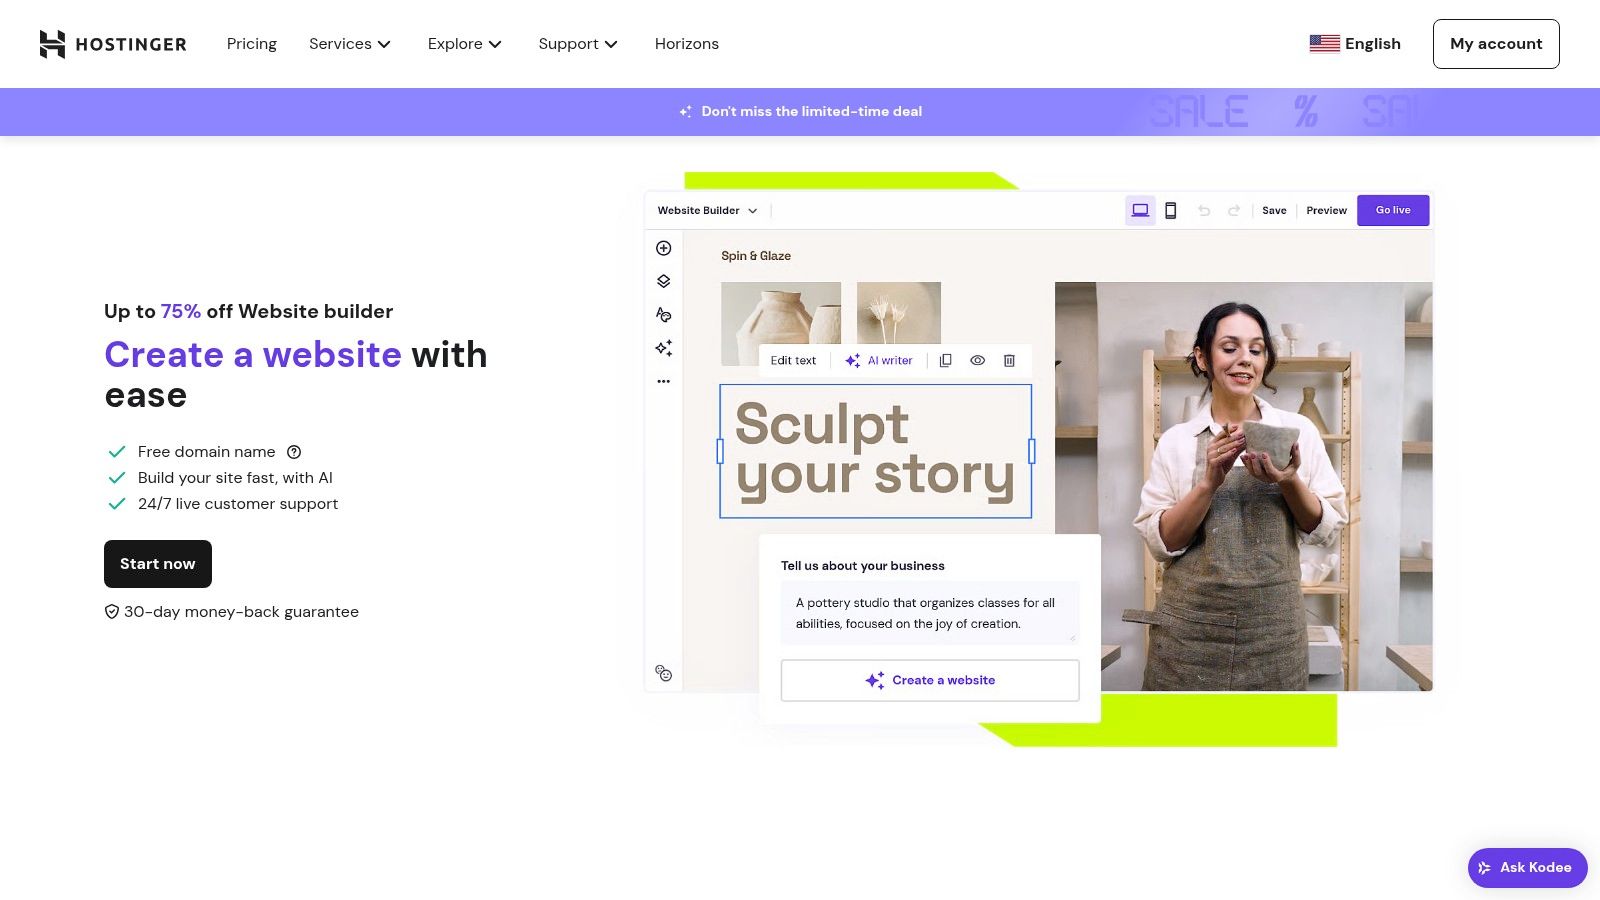Select the US flag language icon
Image resolution: width=1600 pixels, height=900 pixels.
[1324, 44]
